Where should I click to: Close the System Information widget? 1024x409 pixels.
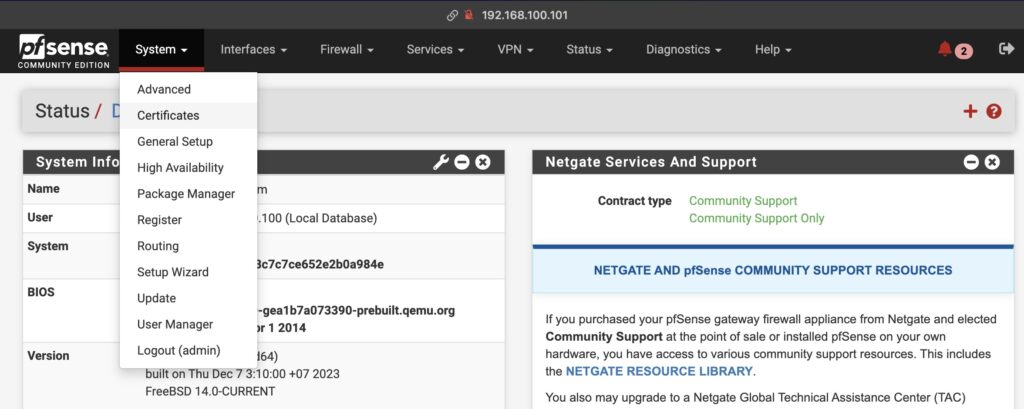[483, 162]
